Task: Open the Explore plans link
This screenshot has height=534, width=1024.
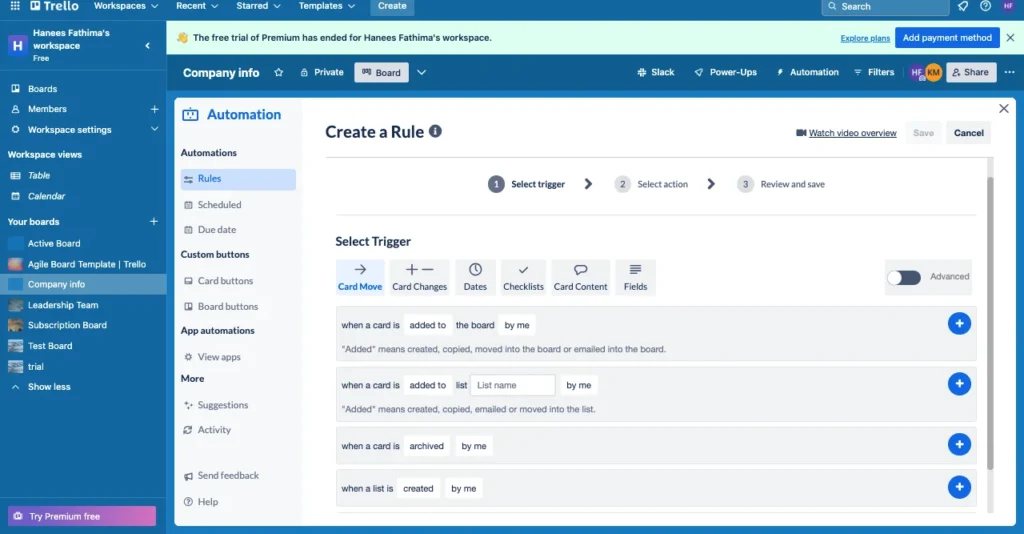Action: click(865, 39)
